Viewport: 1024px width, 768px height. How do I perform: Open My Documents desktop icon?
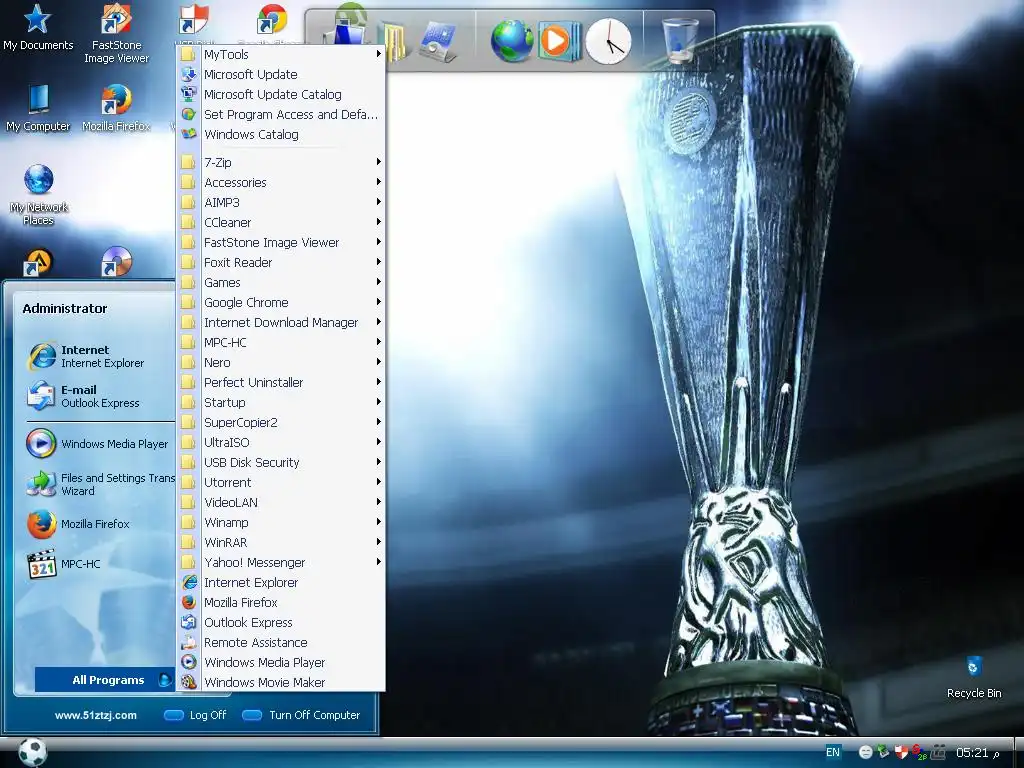[37, 26]
